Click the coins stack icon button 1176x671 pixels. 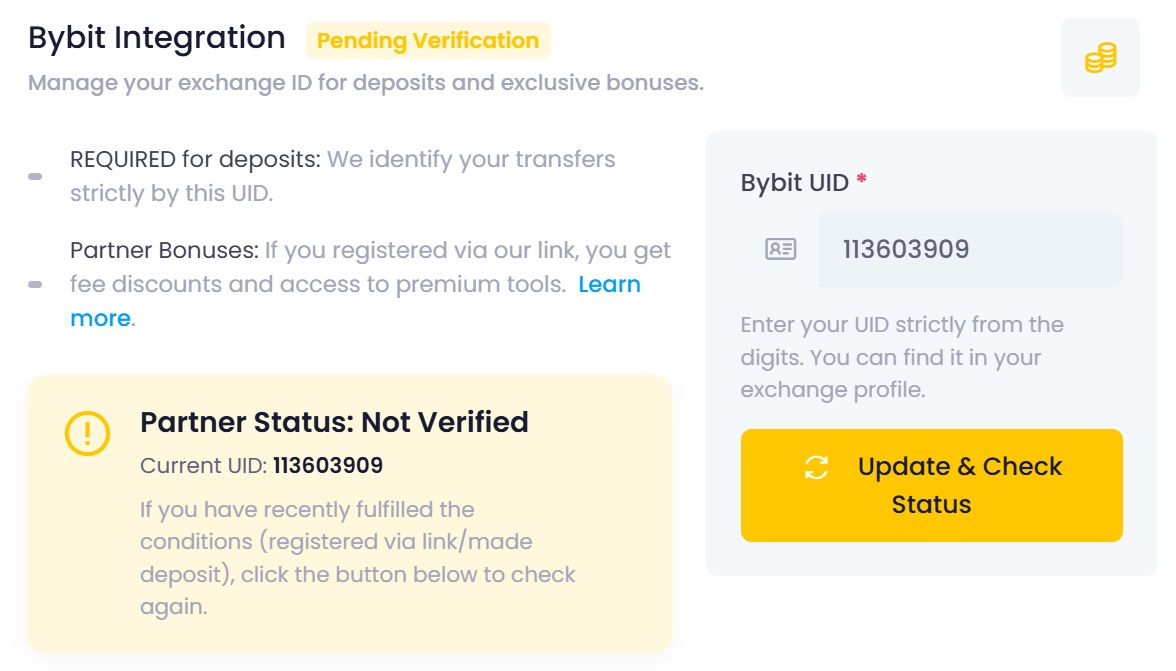[1100, 58]
